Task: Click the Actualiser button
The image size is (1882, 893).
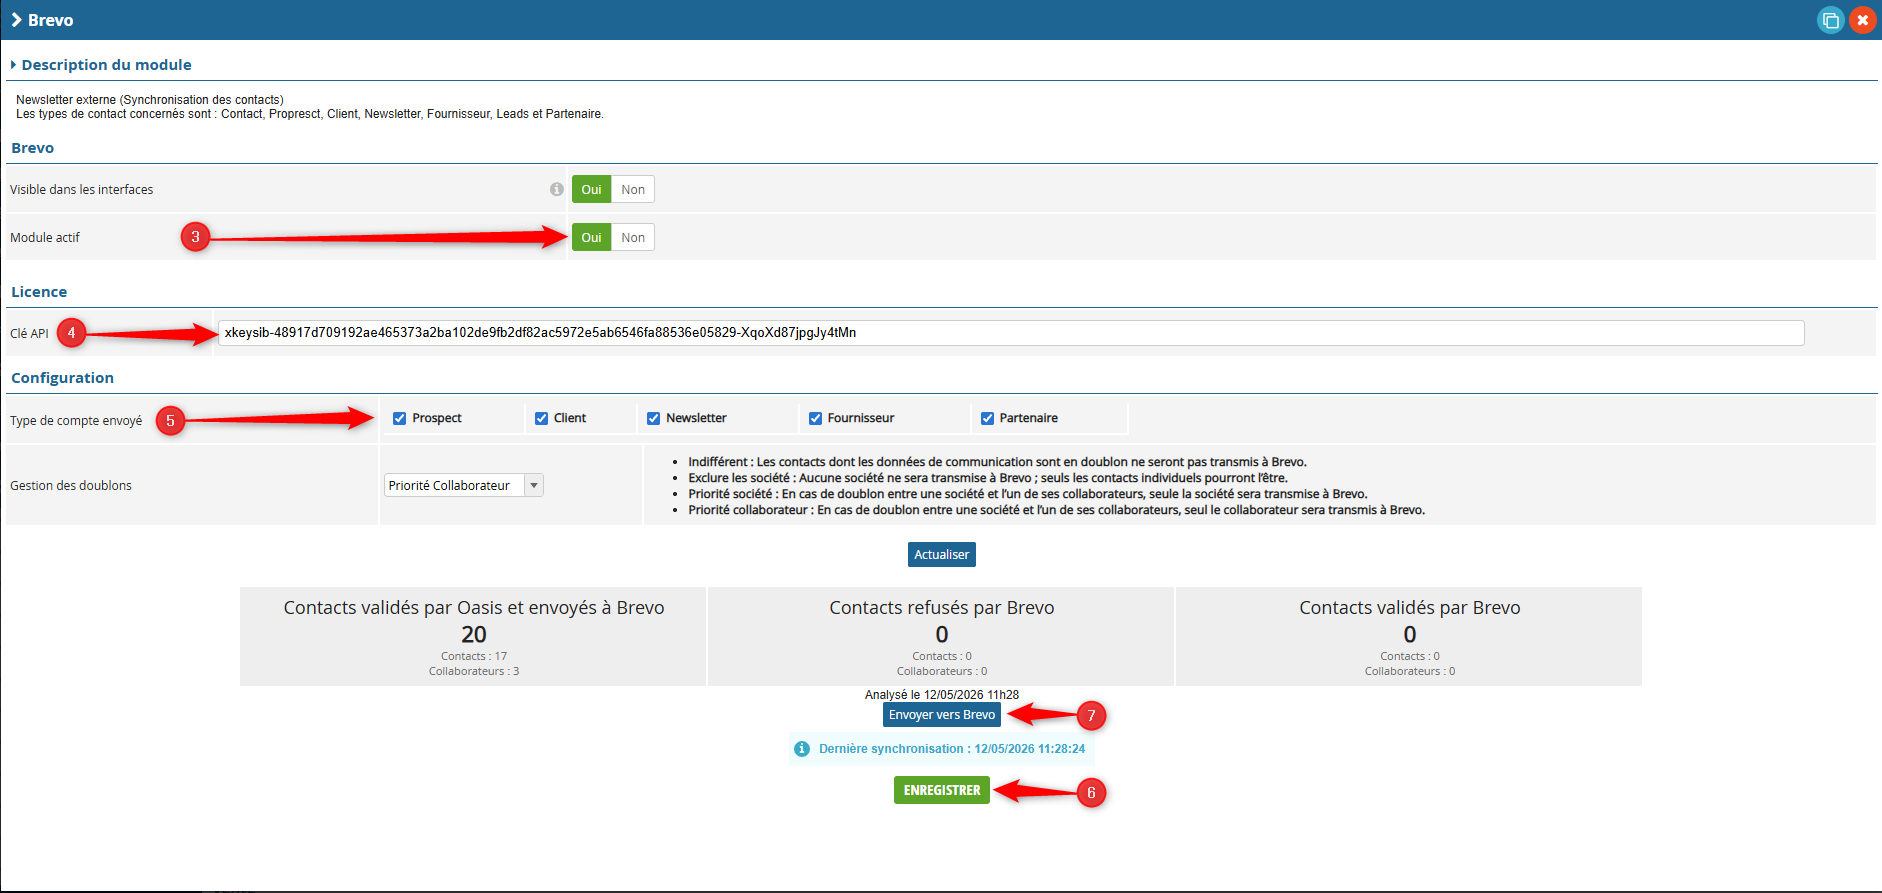Action: pyautogui.click(x=942, y=555)
